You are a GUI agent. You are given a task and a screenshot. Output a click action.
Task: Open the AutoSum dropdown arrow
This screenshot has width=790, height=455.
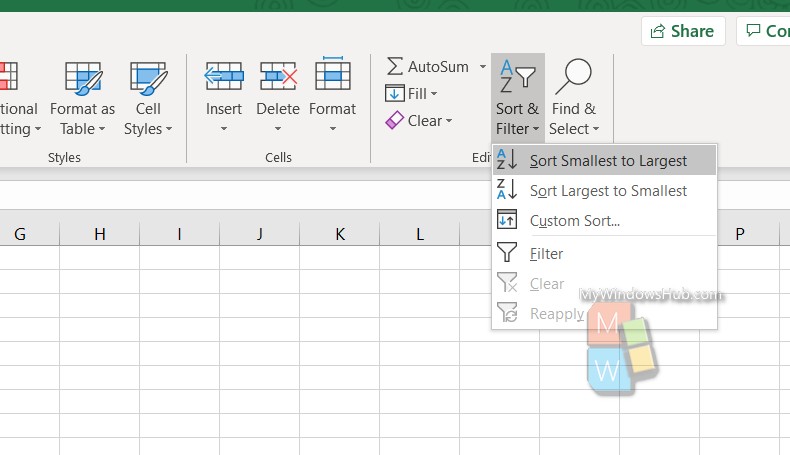tap(483, 67)
